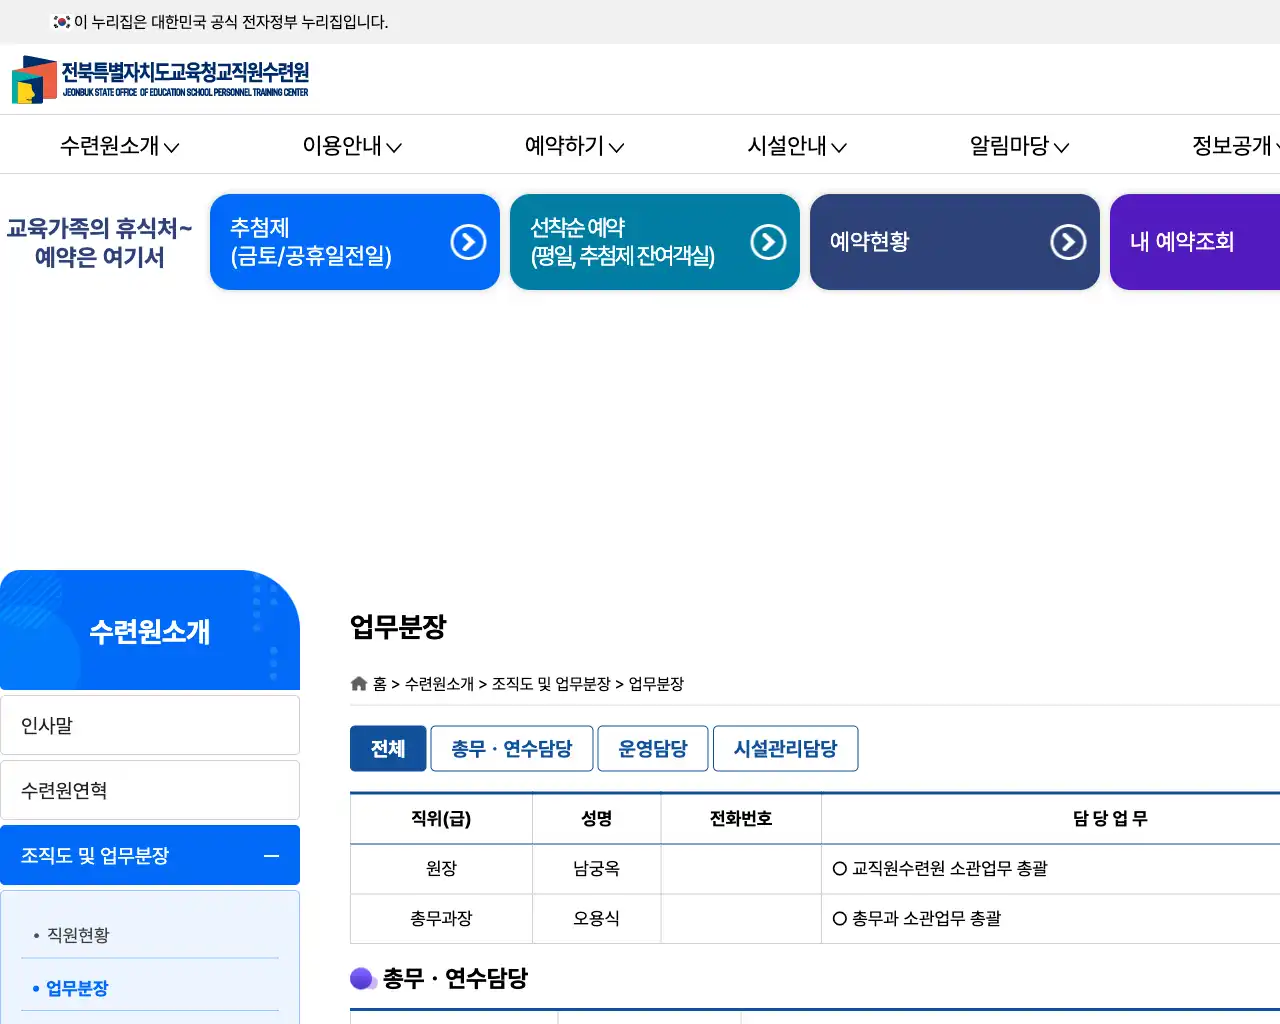Open the 직원현황 sidebar link
This screenshot has height=1024, width=1280.
coord(77,935)
